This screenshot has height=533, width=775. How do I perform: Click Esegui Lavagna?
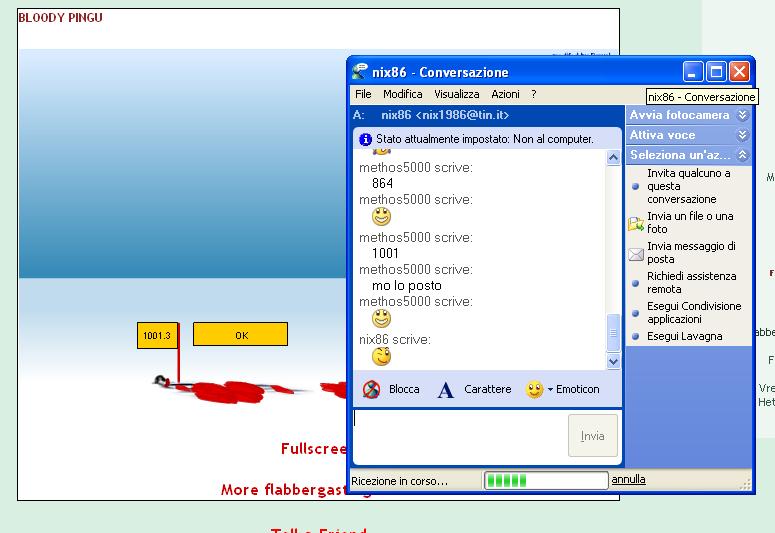coord(685,336)
